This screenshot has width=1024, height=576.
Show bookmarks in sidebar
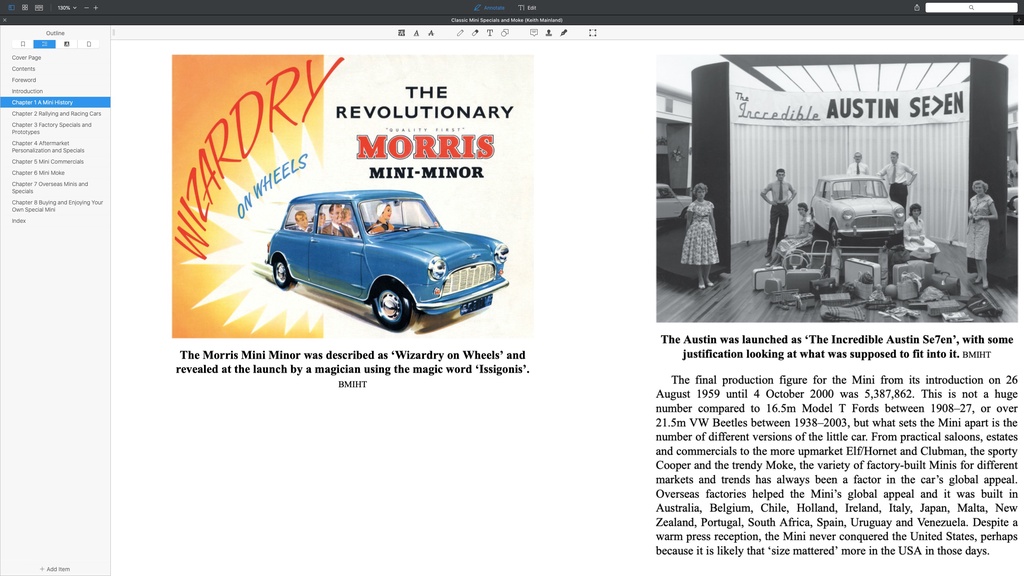[23, 44]
